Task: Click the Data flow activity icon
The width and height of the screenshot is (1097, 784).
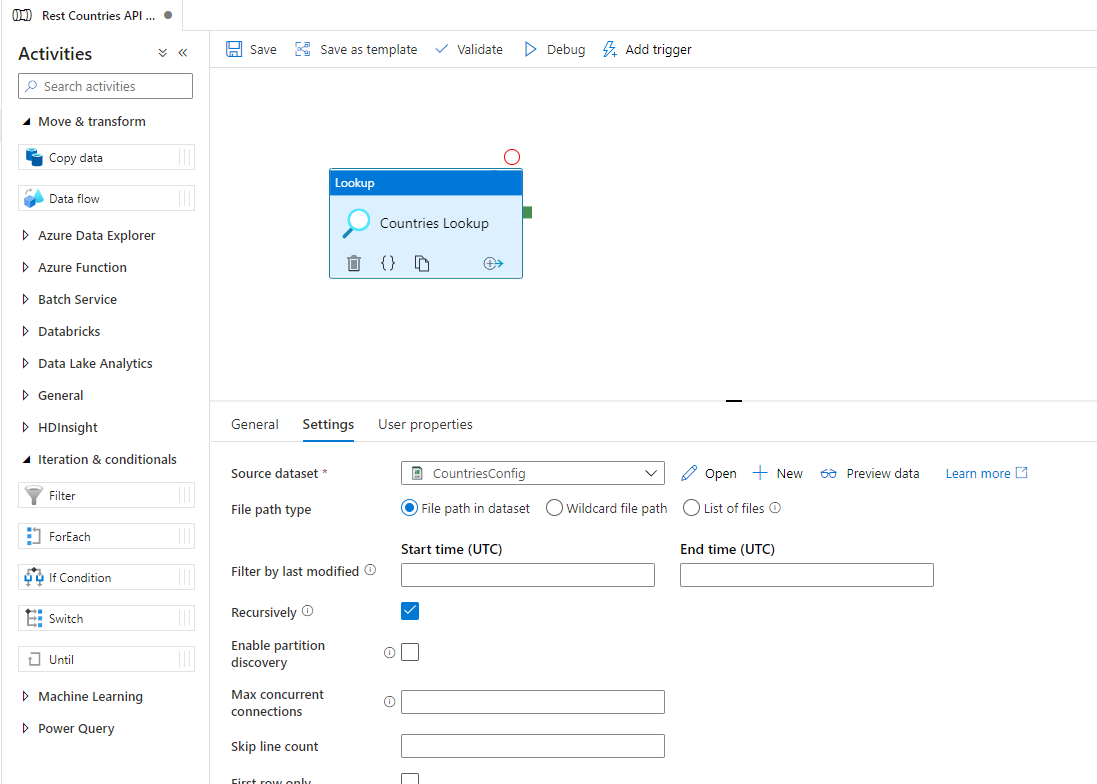Action: [x=34, y=198]
